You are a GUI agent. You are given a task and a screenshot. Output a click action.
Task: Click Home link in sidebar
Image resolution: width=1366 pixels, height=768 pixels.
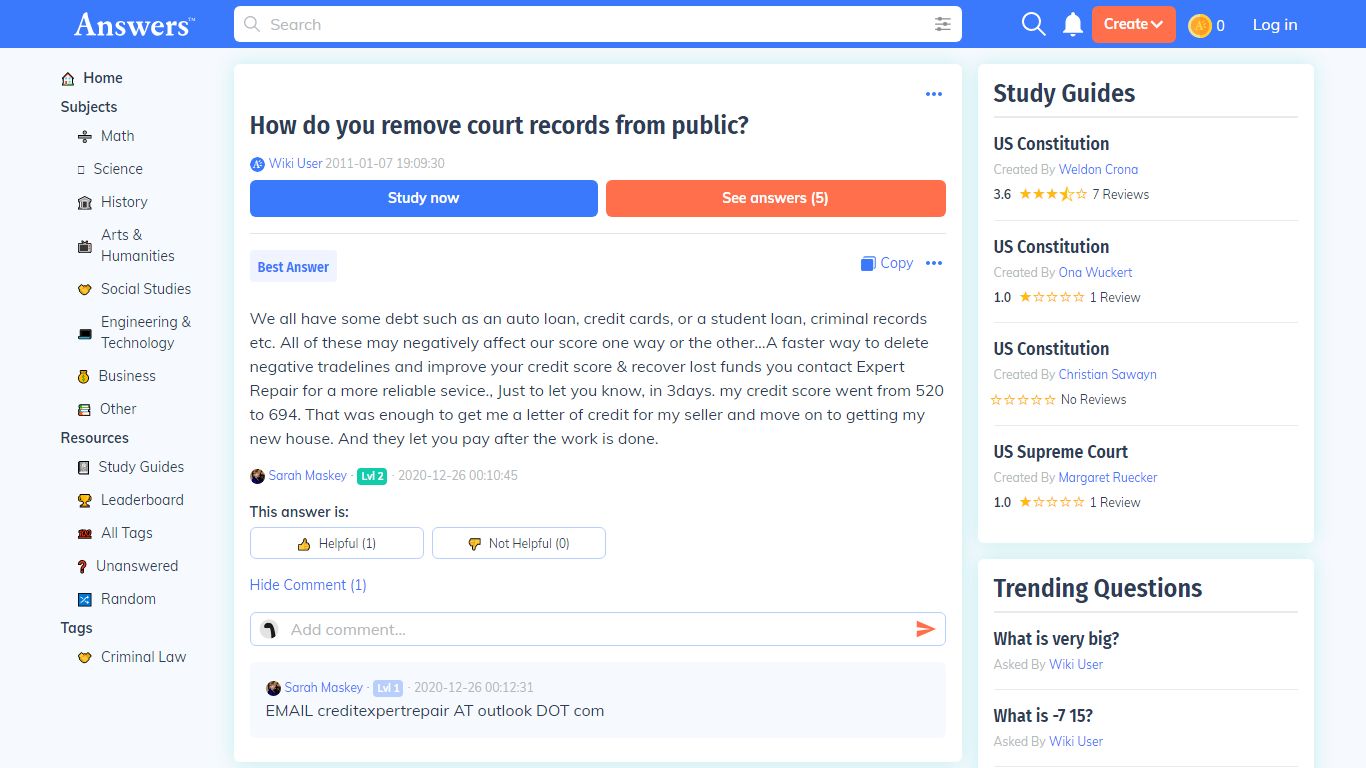[103, 78]
